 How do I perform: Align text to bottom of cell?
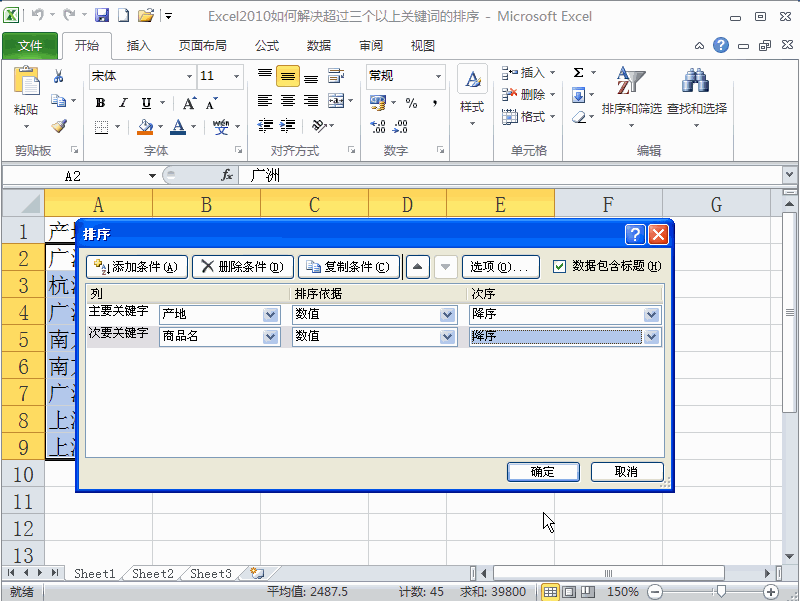click(x=311, y=77)
